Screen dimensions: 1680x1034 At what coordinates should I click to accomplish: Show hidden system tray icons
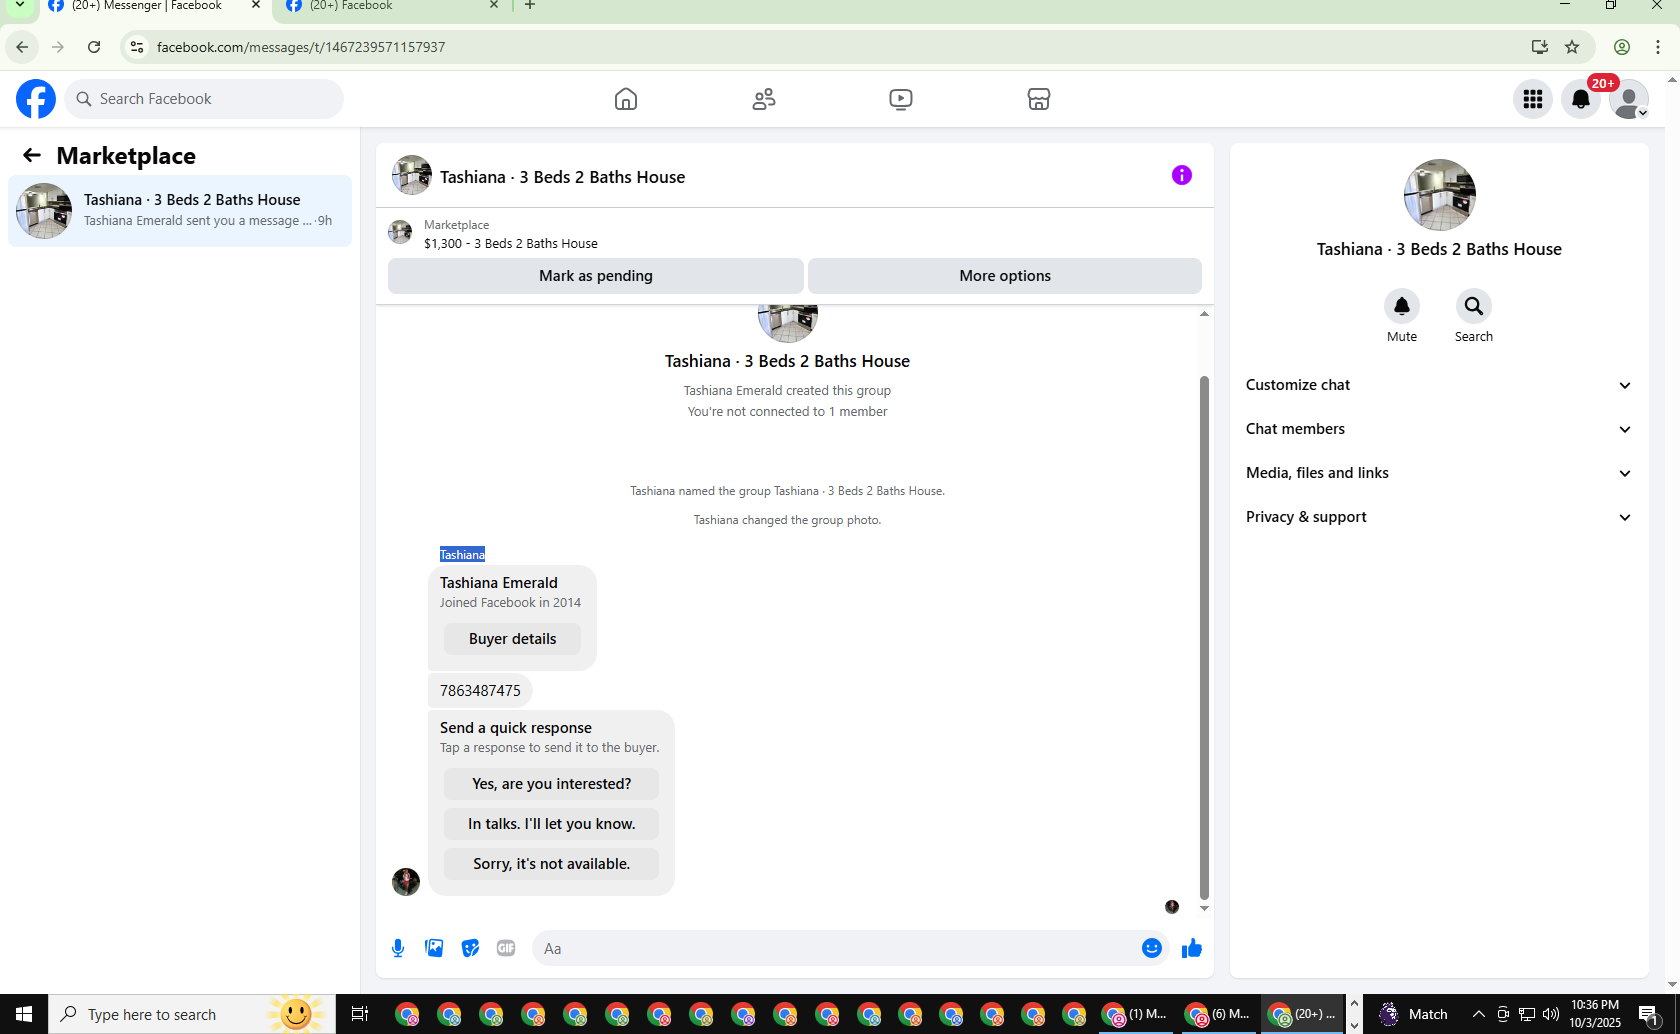(x=1479, y=1014)
